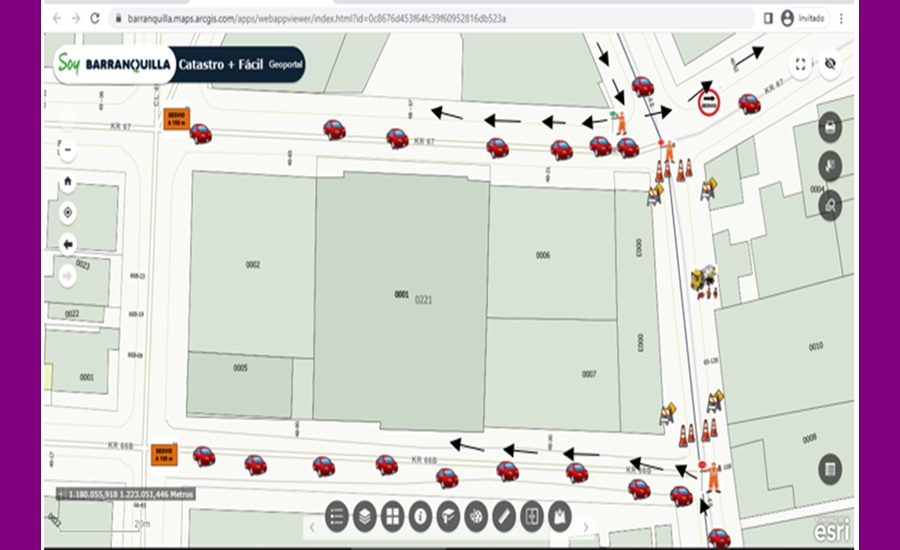Click the My Location button
900x550 pixels.
[68, 213]
